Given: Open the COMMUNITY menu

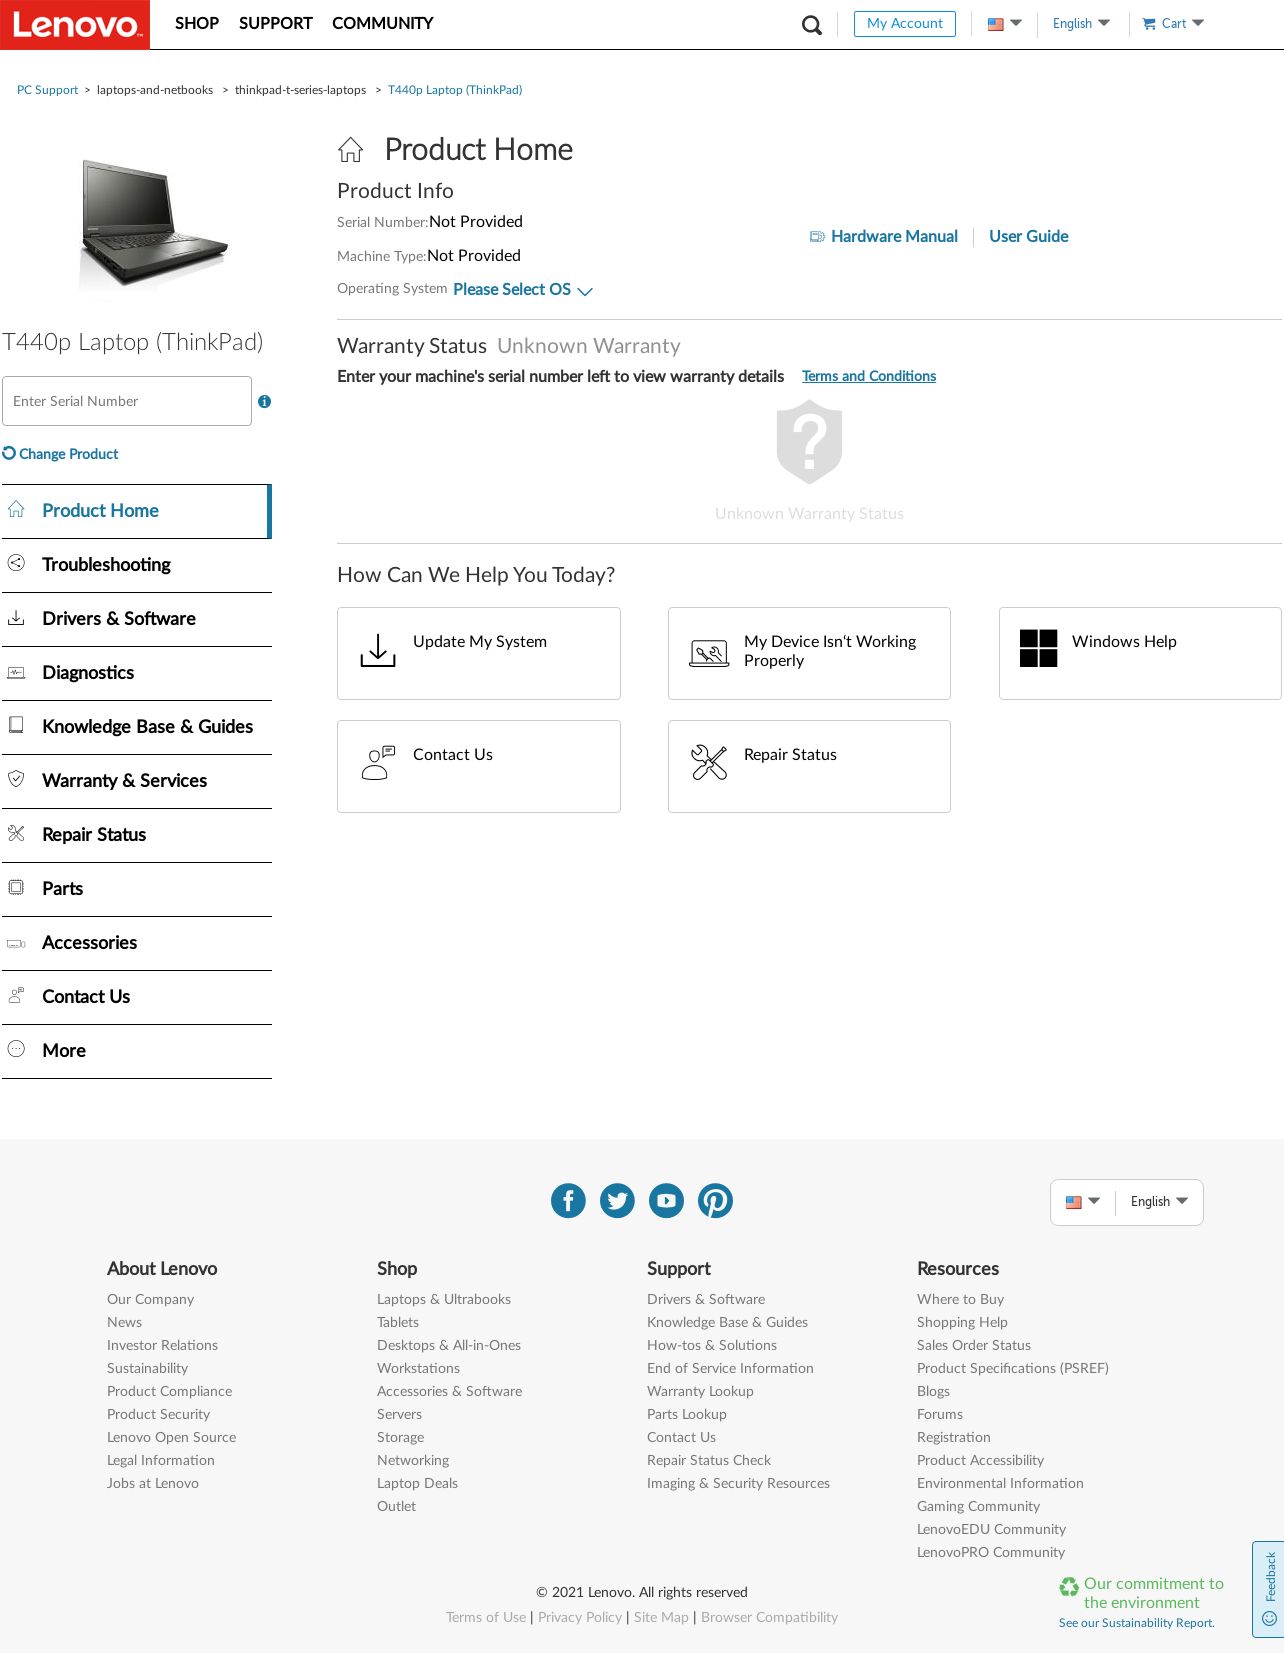Looking at the screenshot, I should click(x=383, y=23).
